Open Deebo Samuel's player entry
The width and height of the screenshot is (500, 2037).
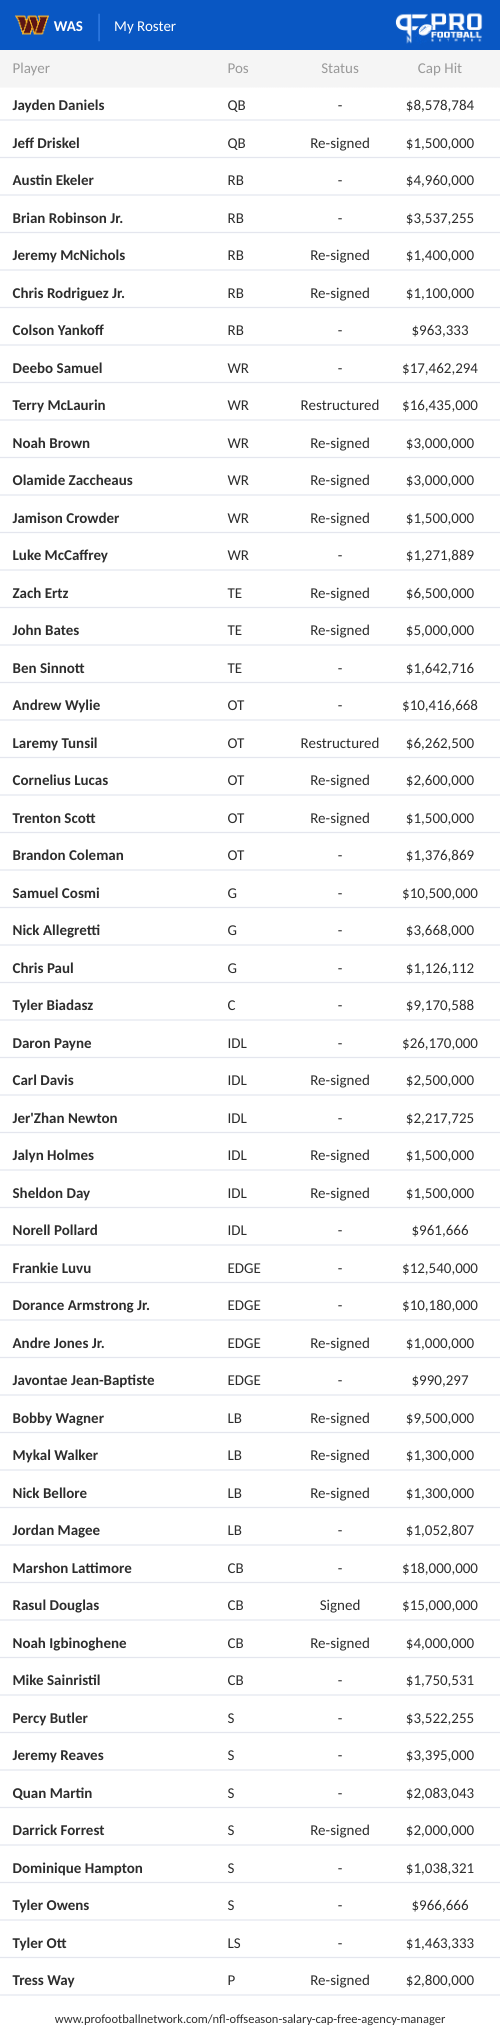click(x=57, y=368)
